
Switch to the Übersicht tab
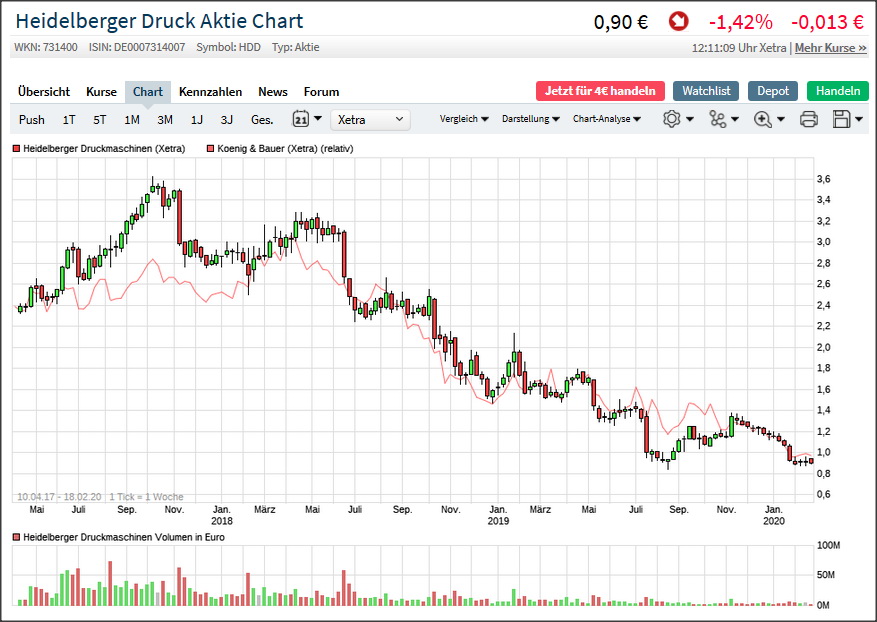click(44, 92)
